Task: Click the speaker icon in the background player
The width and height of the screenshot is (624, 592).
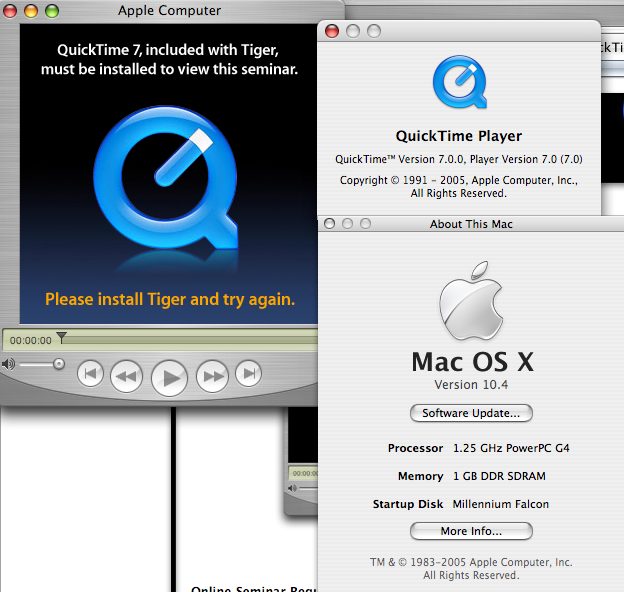Action: click(292, 488)
